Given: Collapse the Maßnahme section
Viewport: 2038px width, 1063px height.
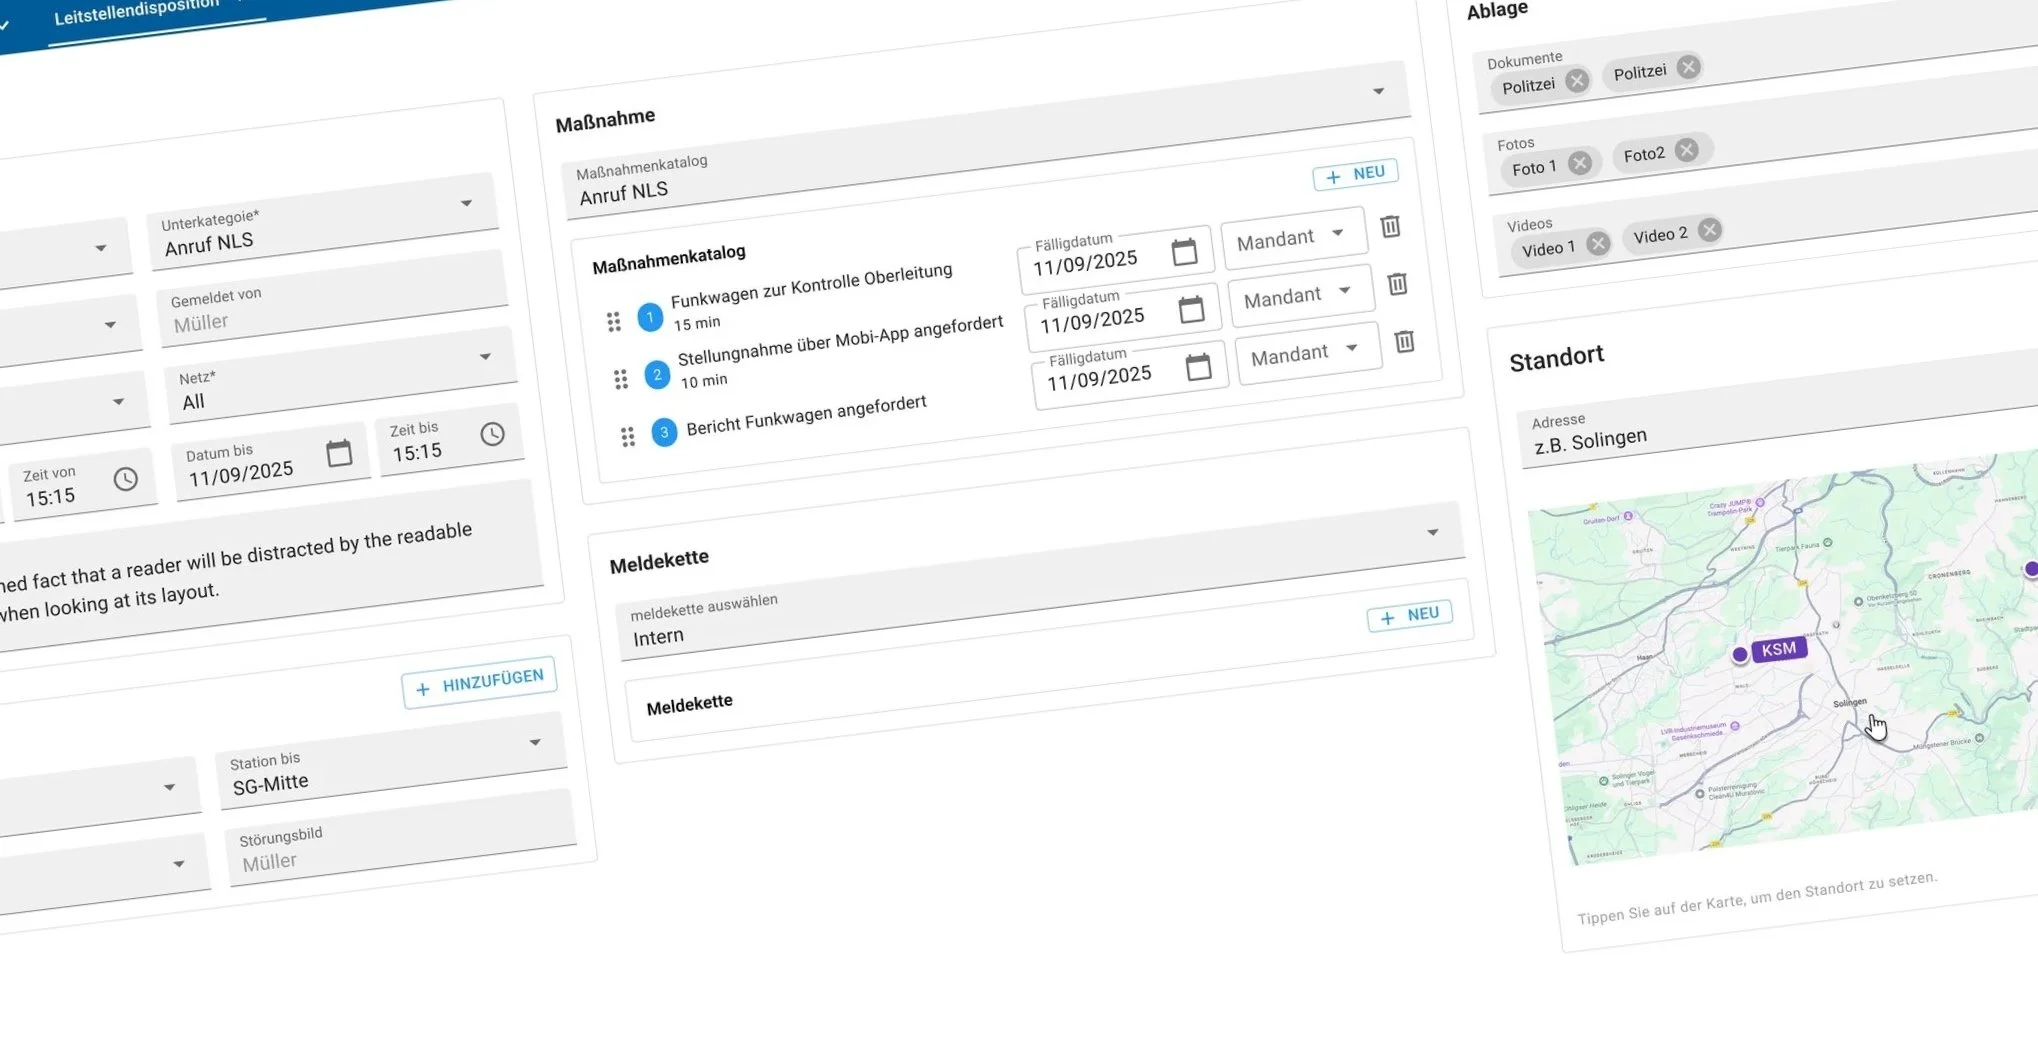Looking at the screenshot, I should (1378, 91).
